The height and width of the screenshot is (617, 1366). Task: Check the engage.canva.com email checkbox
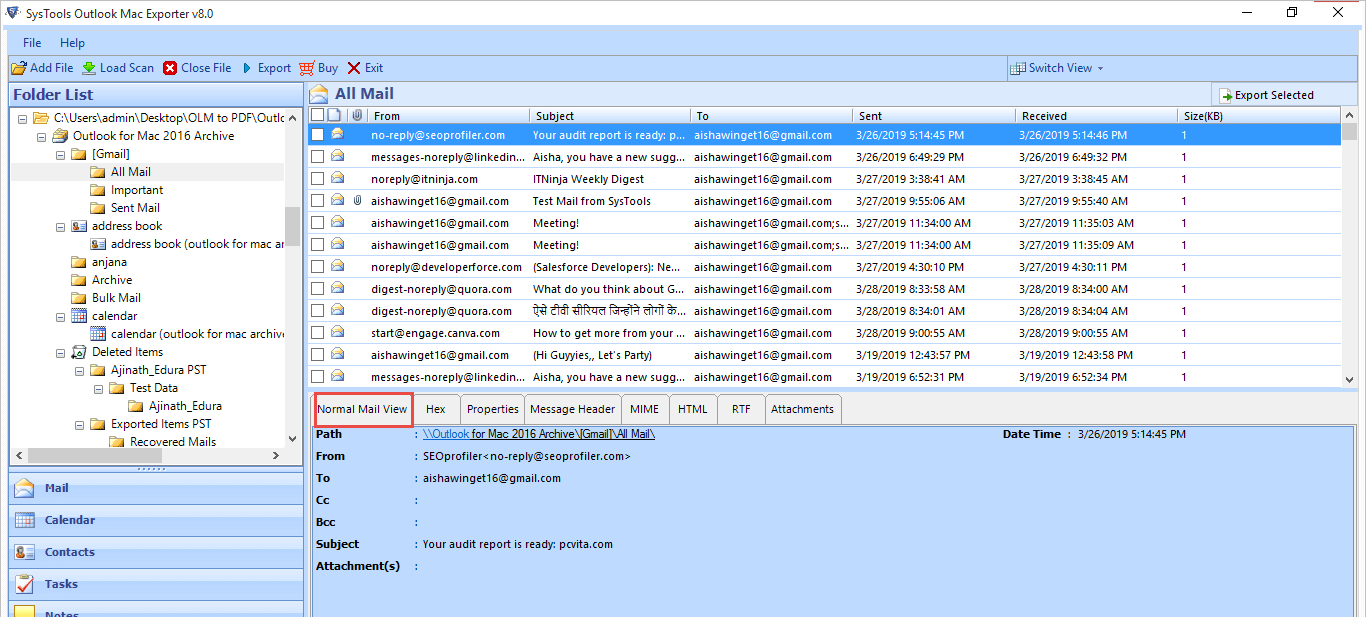pyautogui.click(x=317, y=333)
